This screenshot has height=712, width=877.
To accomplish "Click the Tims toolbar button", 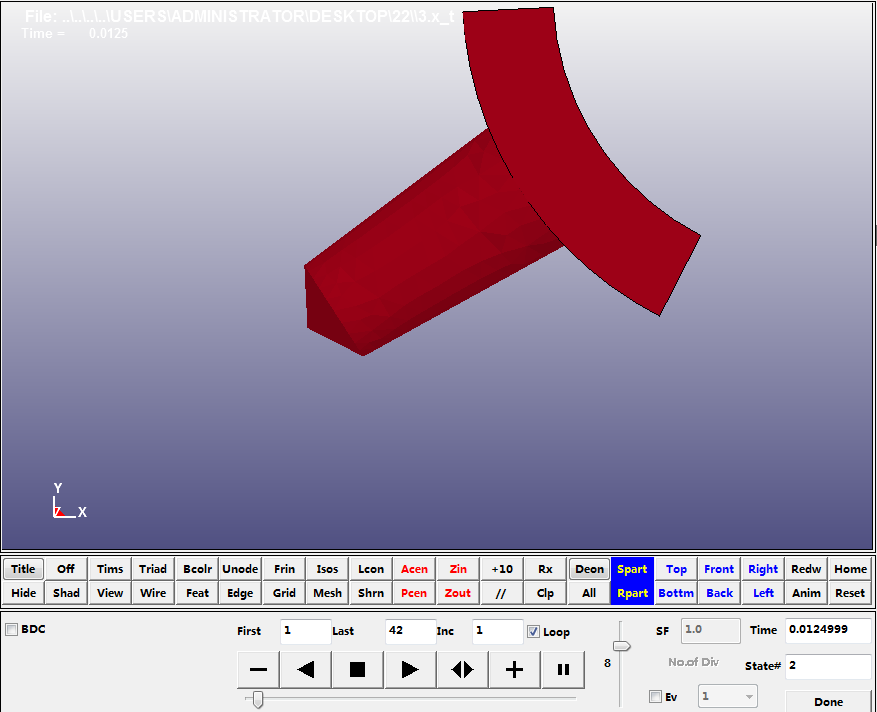I will [110, 569].
